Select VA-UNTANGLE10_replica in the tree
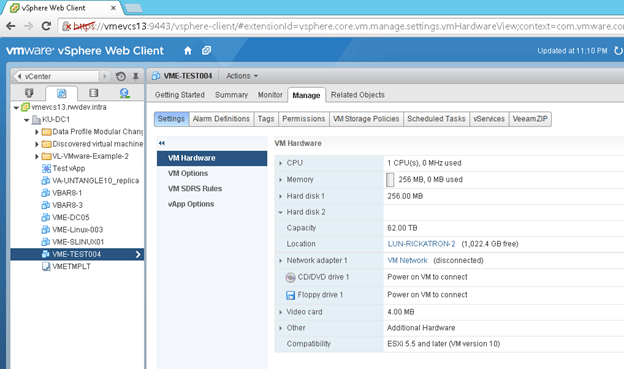Viewport: 624px width, 369px height. coord(96,181)
